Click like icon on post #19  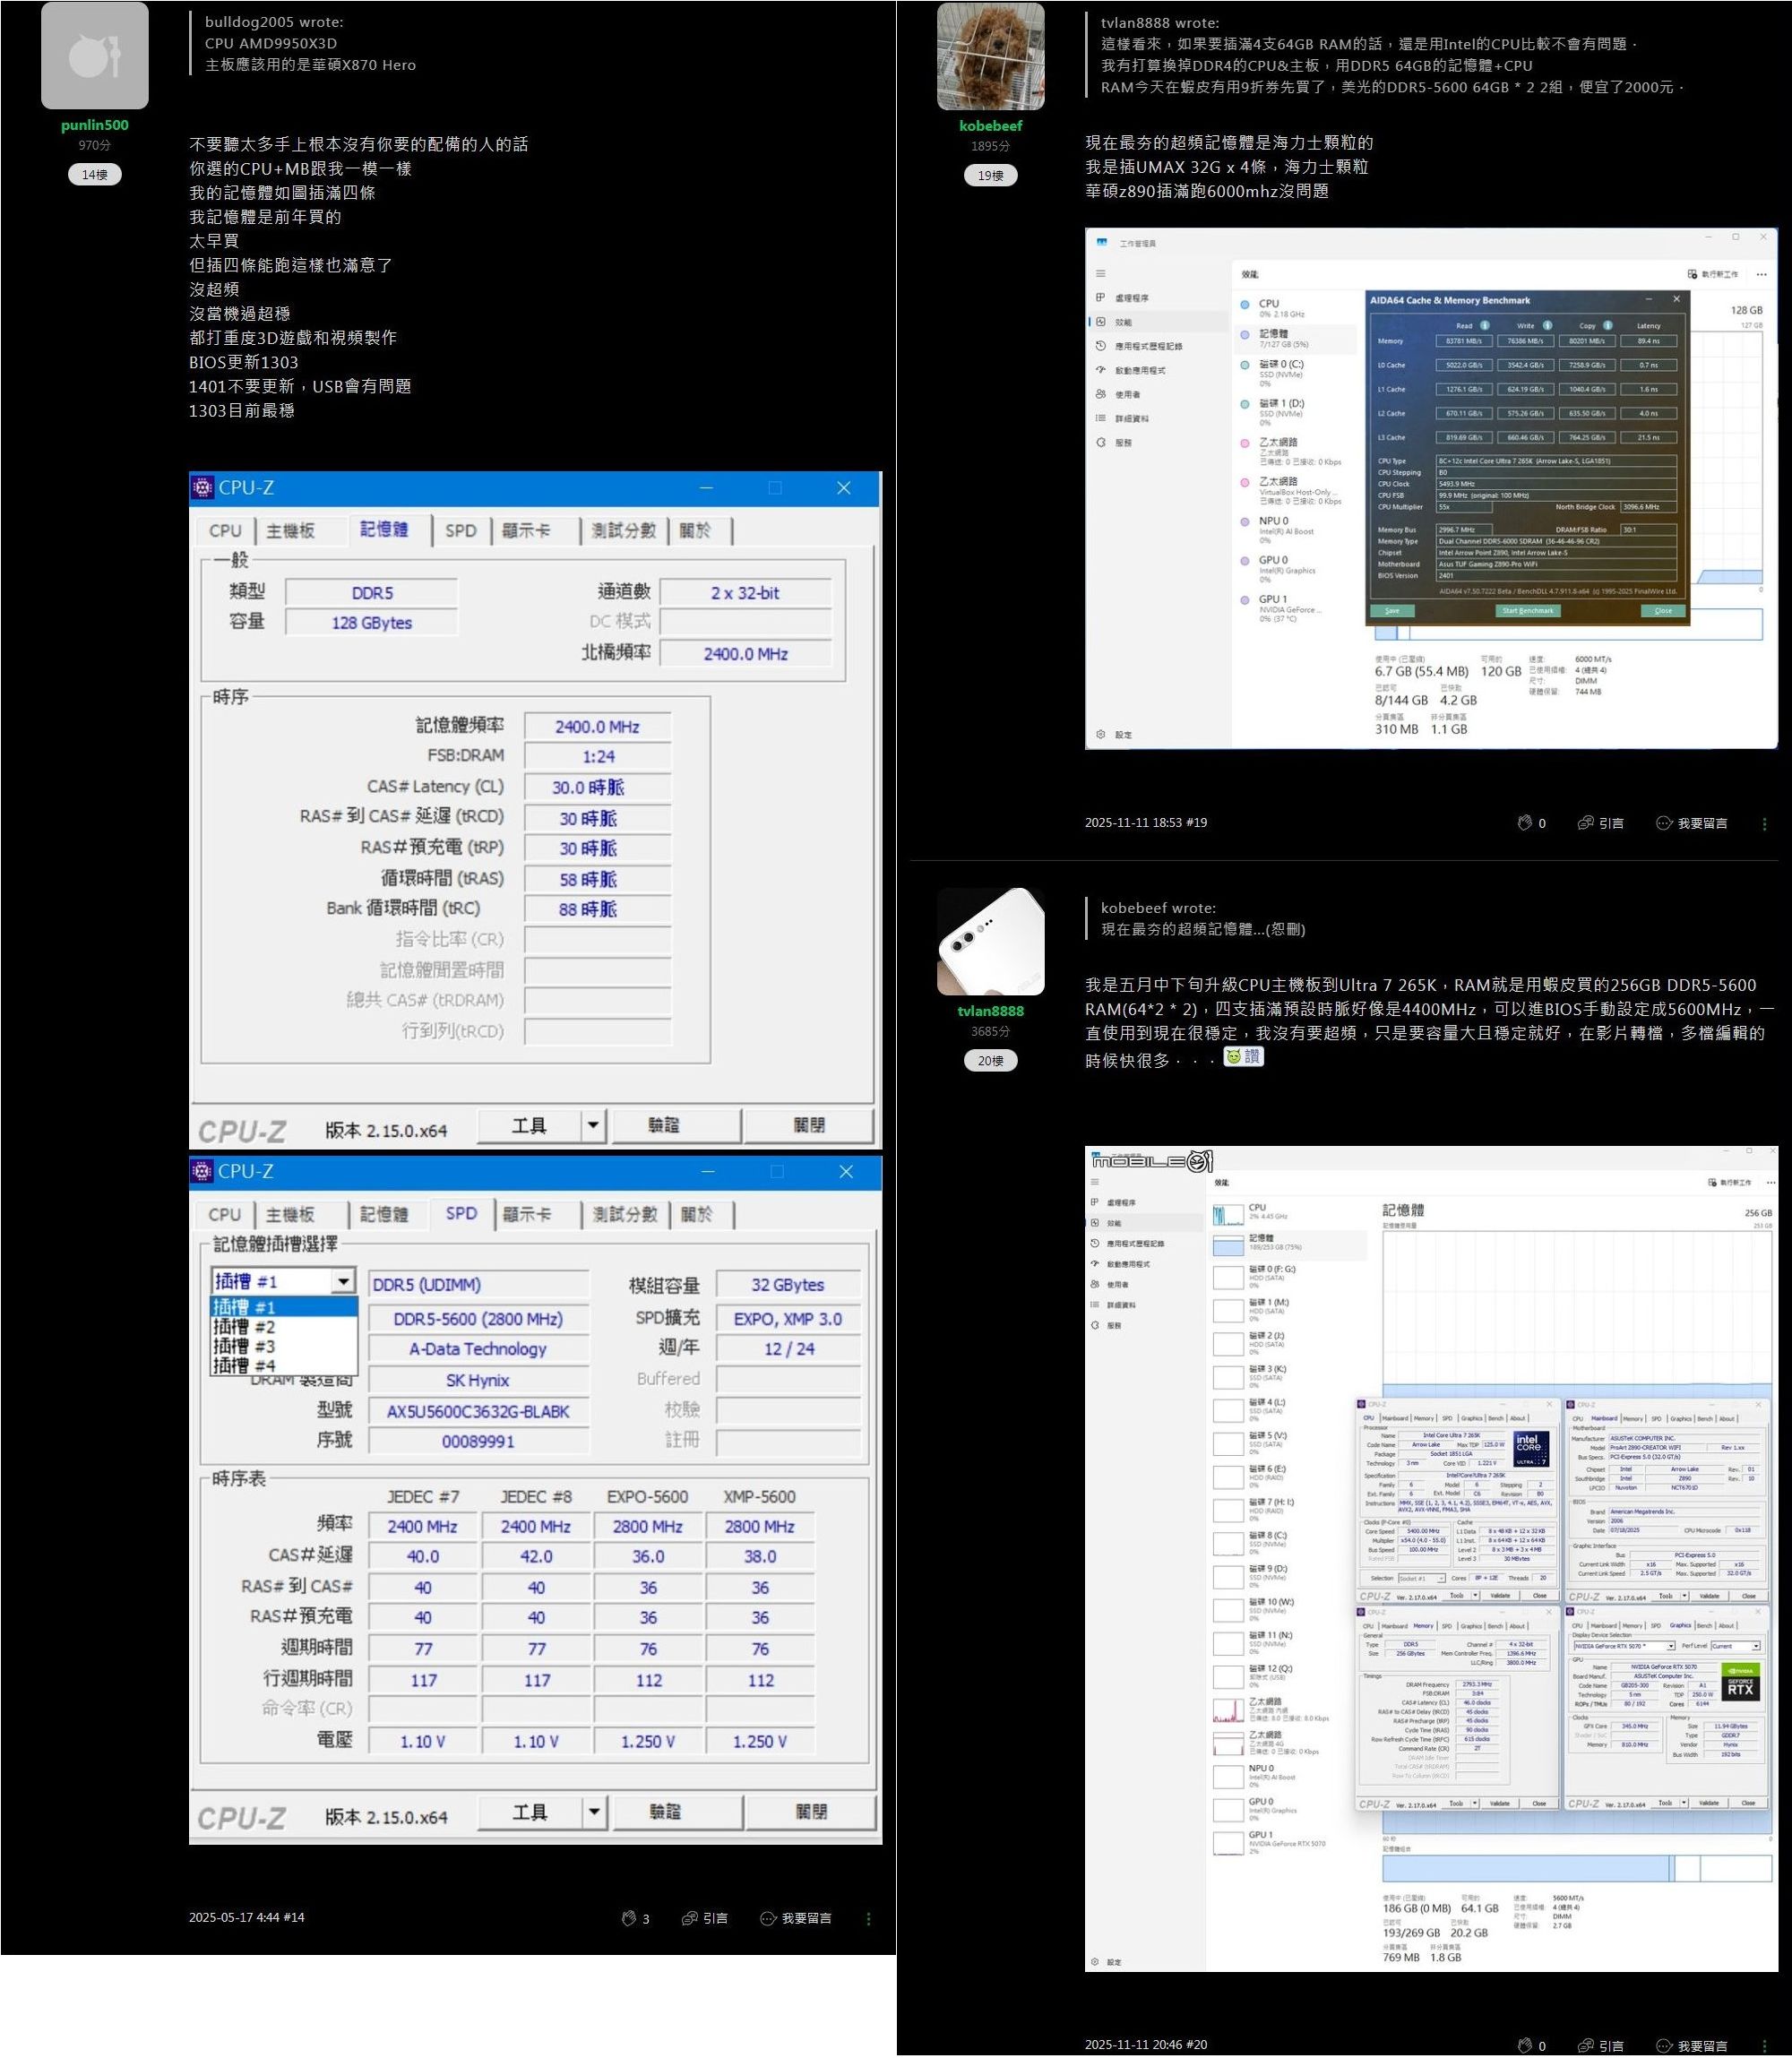pyautogui.click(x=1525, y=823)
